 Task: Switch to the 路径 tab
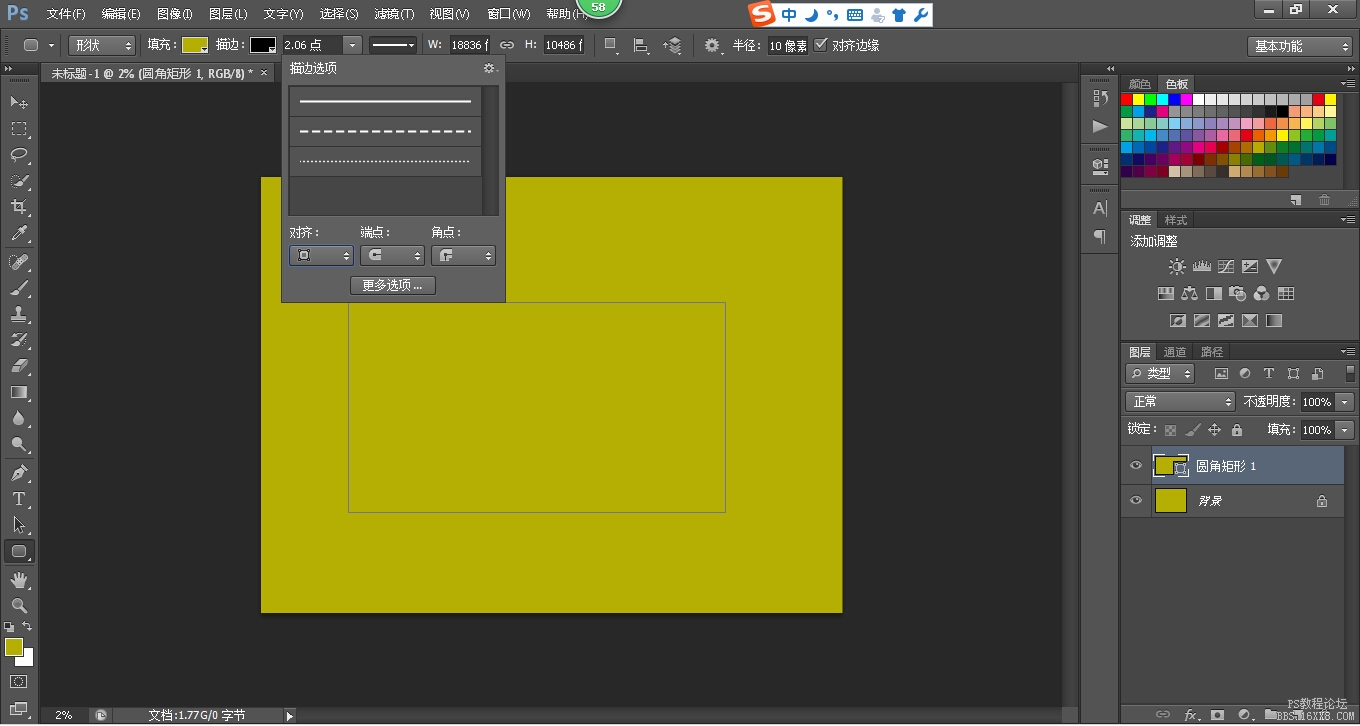[1212, 352]
